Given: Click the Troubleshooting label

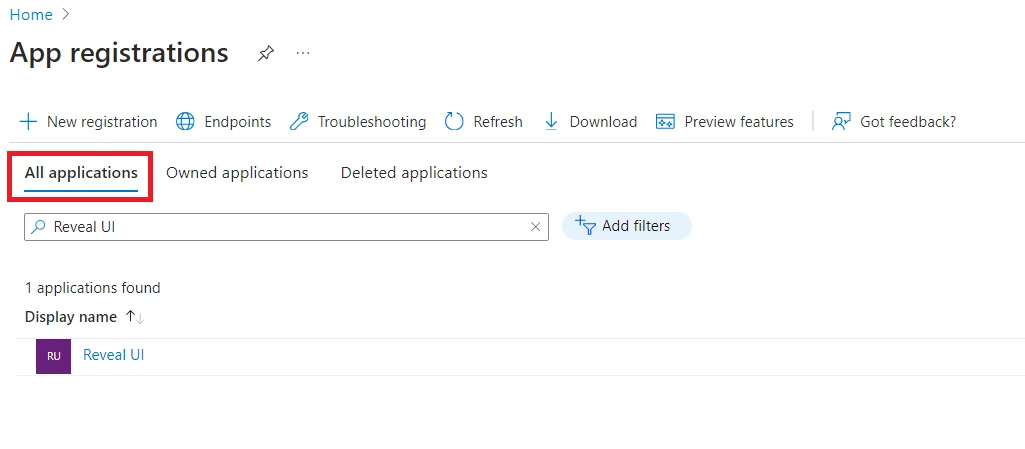Looking at the screenshot, I should (x=372, y=122).
